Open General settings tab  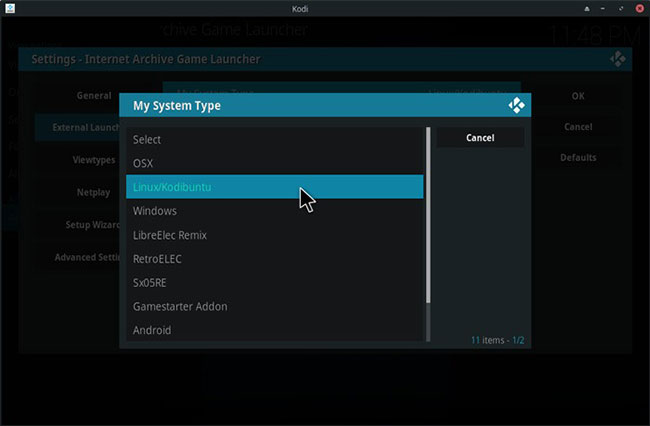point(94,96)
